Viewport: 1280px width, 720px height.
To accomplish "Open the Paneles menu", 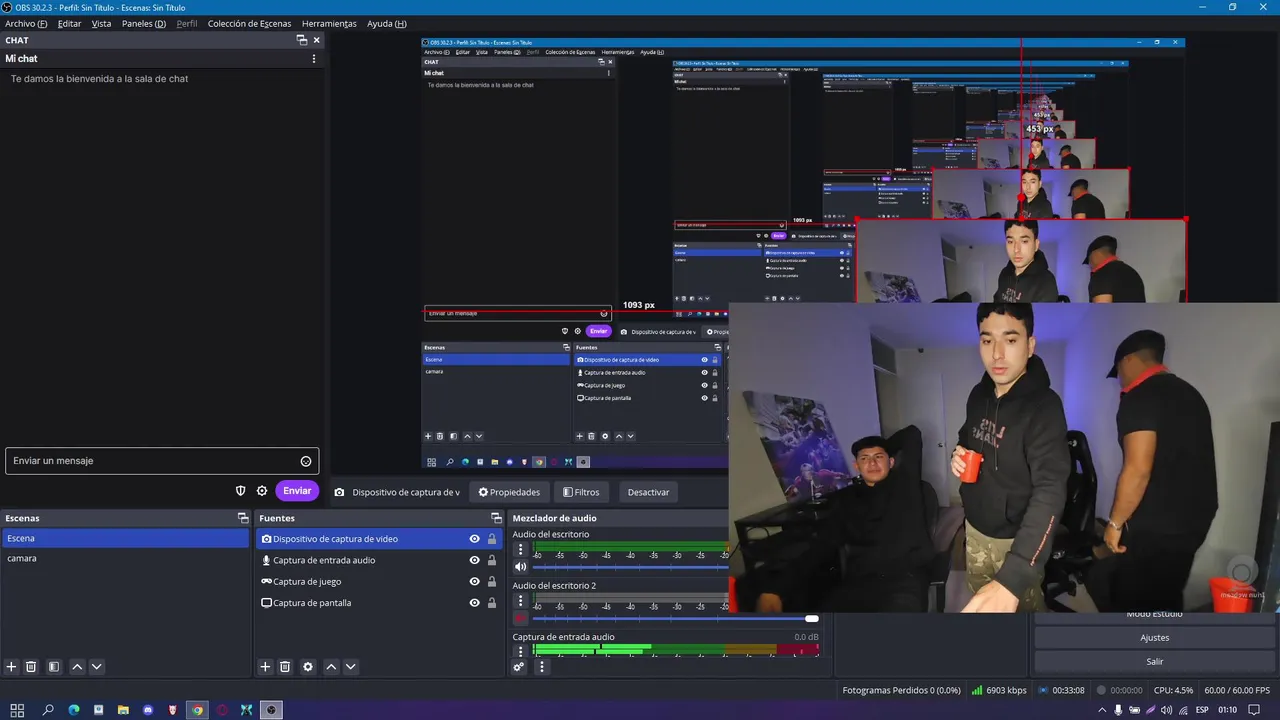I will pos(144,24).
